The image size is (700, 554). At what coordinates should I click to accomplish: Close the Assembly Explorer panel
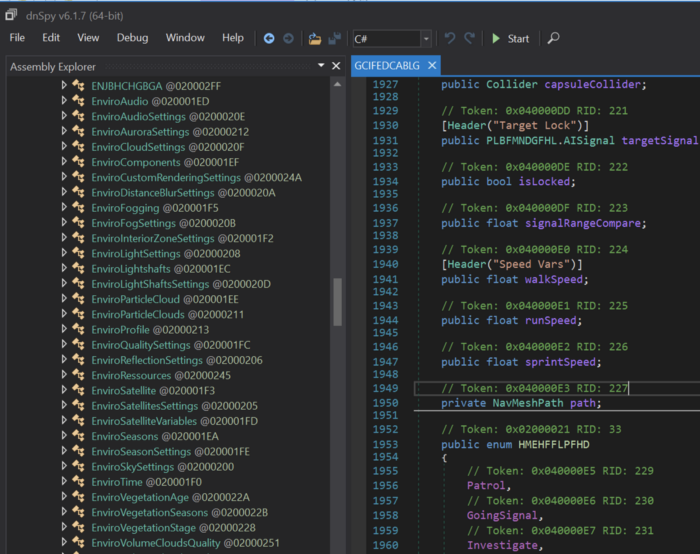click(x=336, y=66)
